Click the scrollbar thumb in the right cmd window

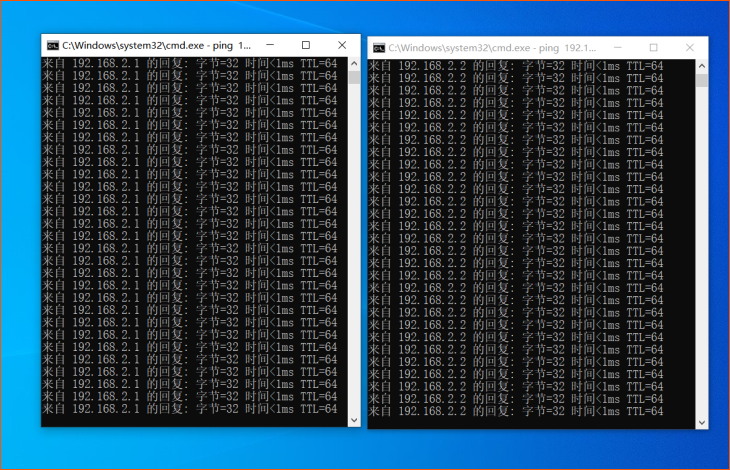702,80
